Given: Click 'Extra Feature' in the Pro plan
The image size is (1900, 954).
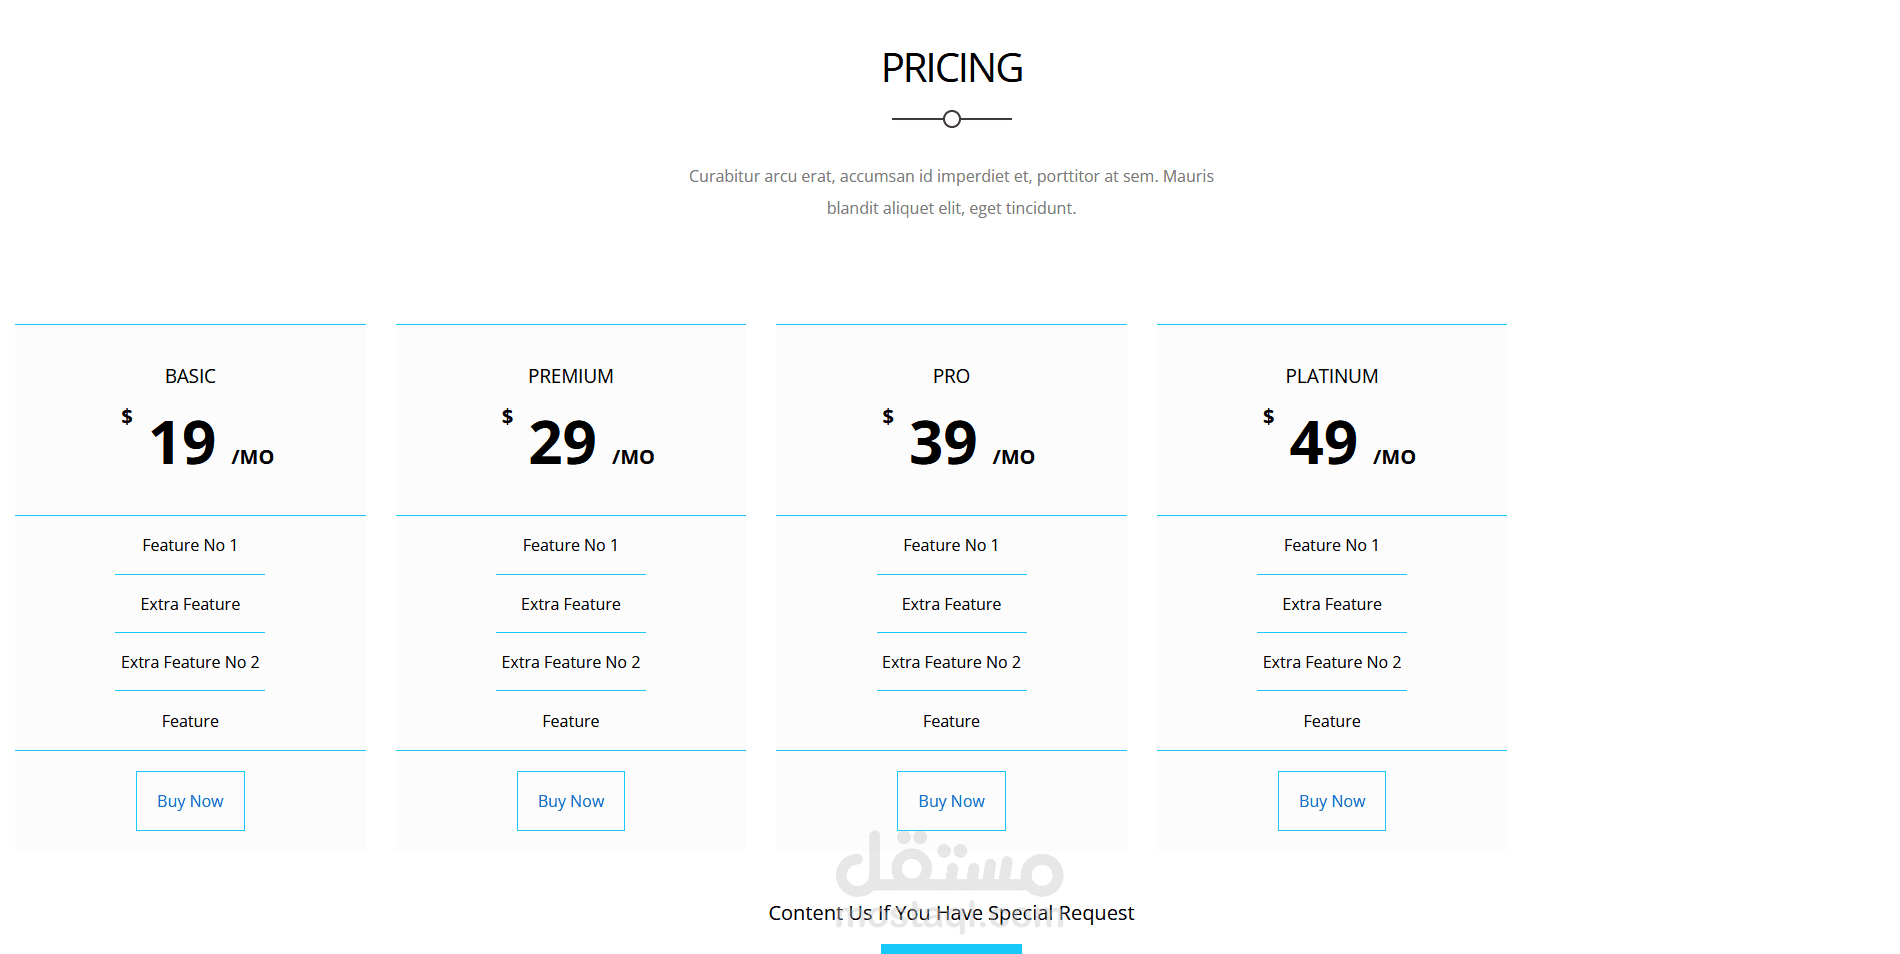Looking at the screenshot, I should click(x=951, y=604).
